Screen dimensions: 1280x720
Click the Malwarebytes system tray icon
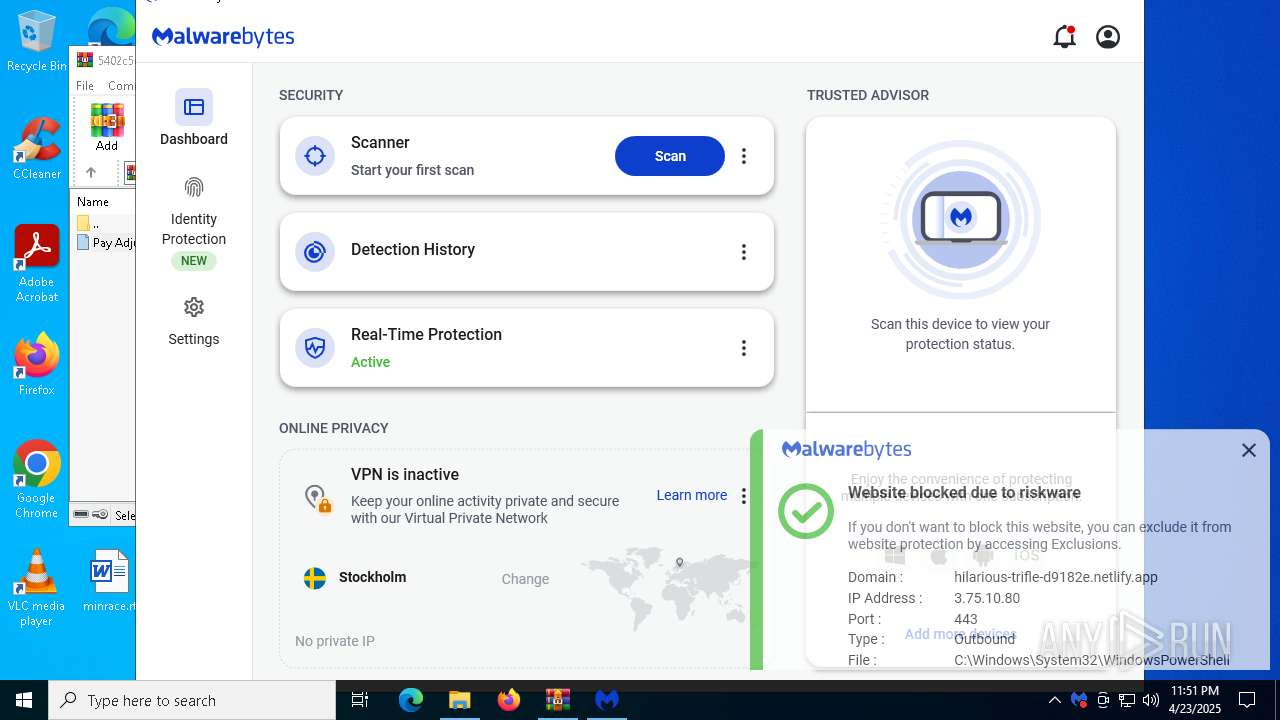tap(1079, 700)
